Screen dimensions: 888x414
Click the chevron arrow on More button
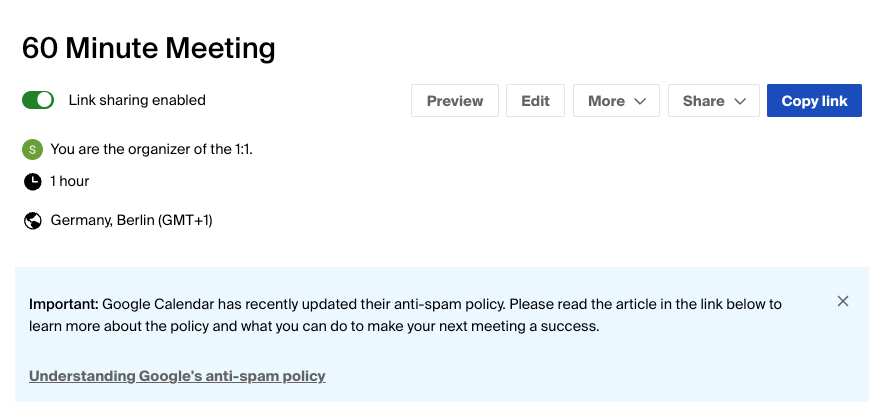pyautogui.click(x=640, y=101)
